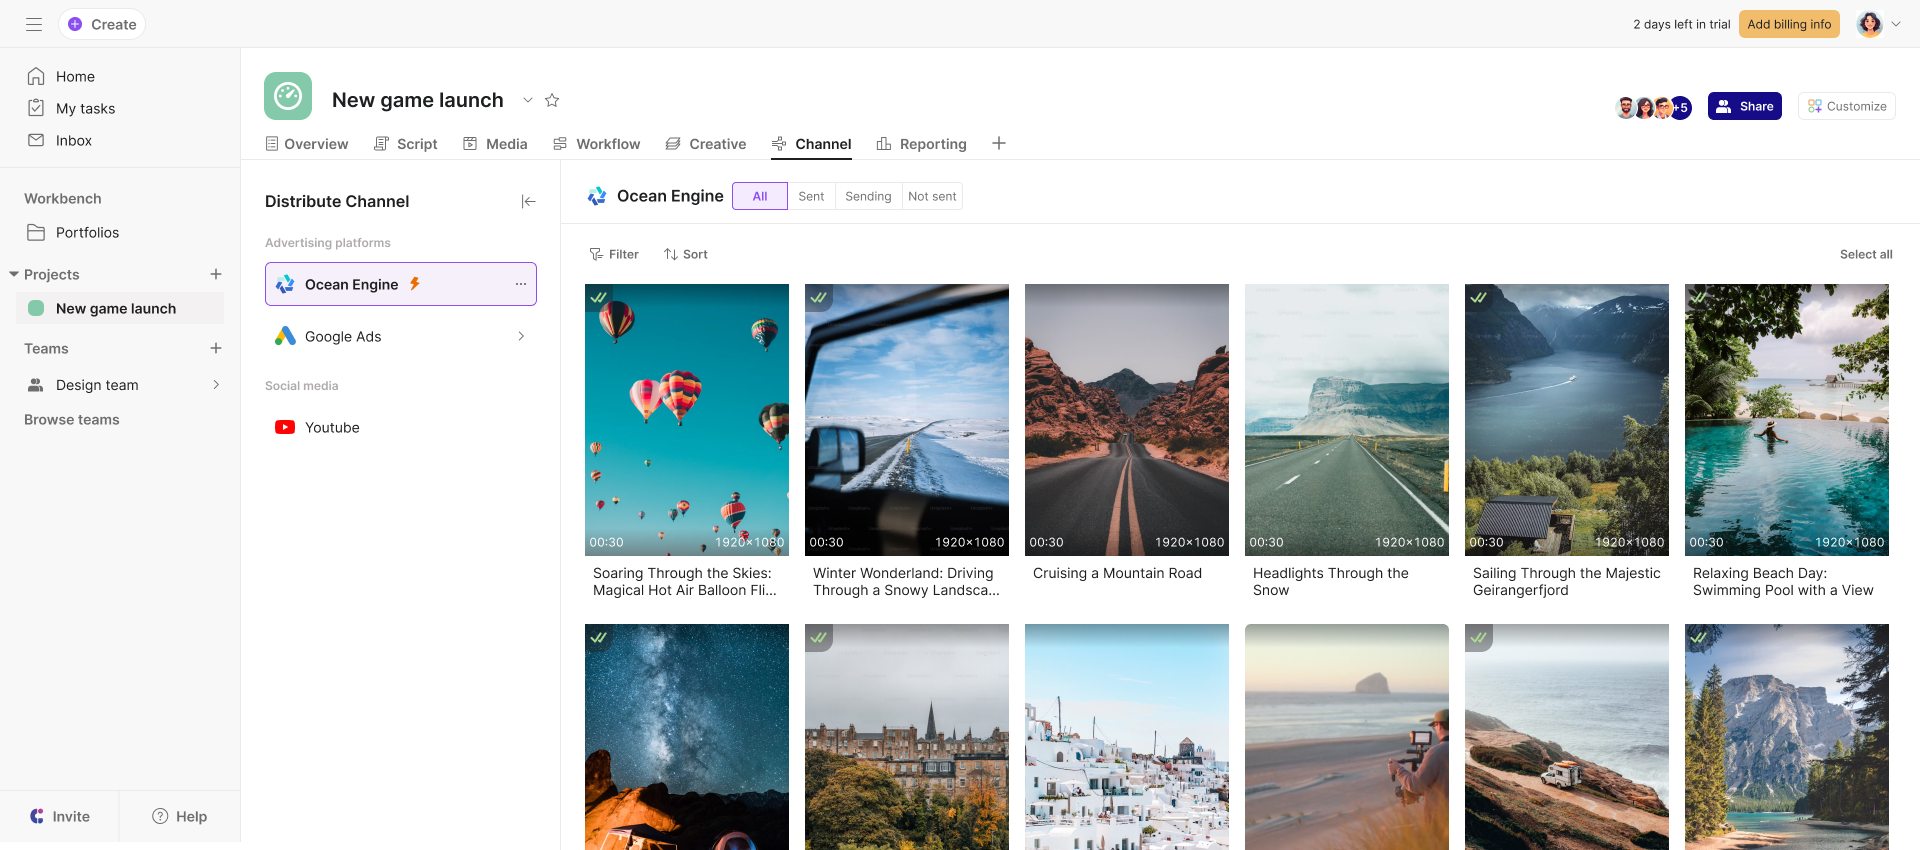
Task: Collapse the Distribute Channel panel
Action: click(528, 202)
